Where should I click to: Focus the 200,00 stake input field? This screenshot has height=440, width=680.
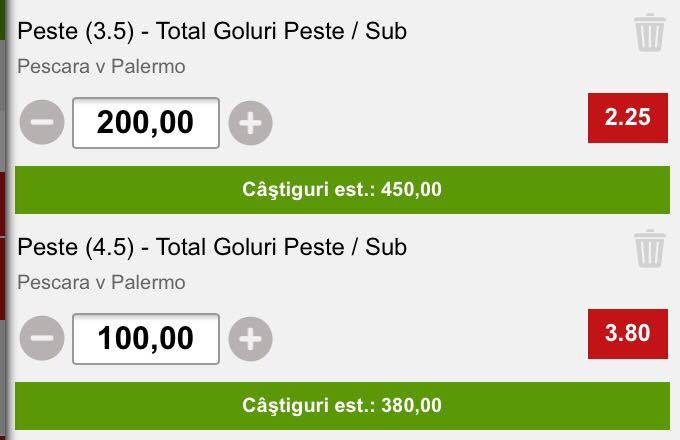(x=146, y=123)
